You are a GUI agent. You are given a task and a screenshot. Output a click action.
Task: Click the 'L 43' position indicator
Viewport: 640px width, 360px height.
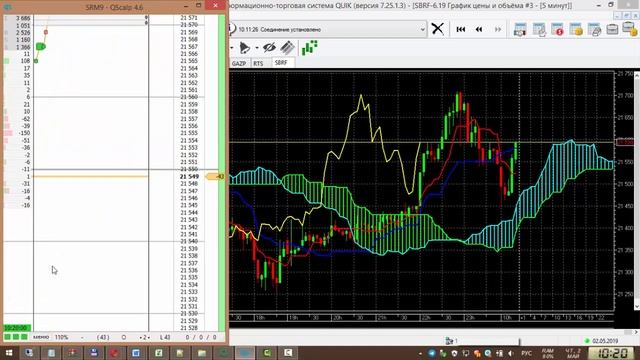(x=165, y=338)
